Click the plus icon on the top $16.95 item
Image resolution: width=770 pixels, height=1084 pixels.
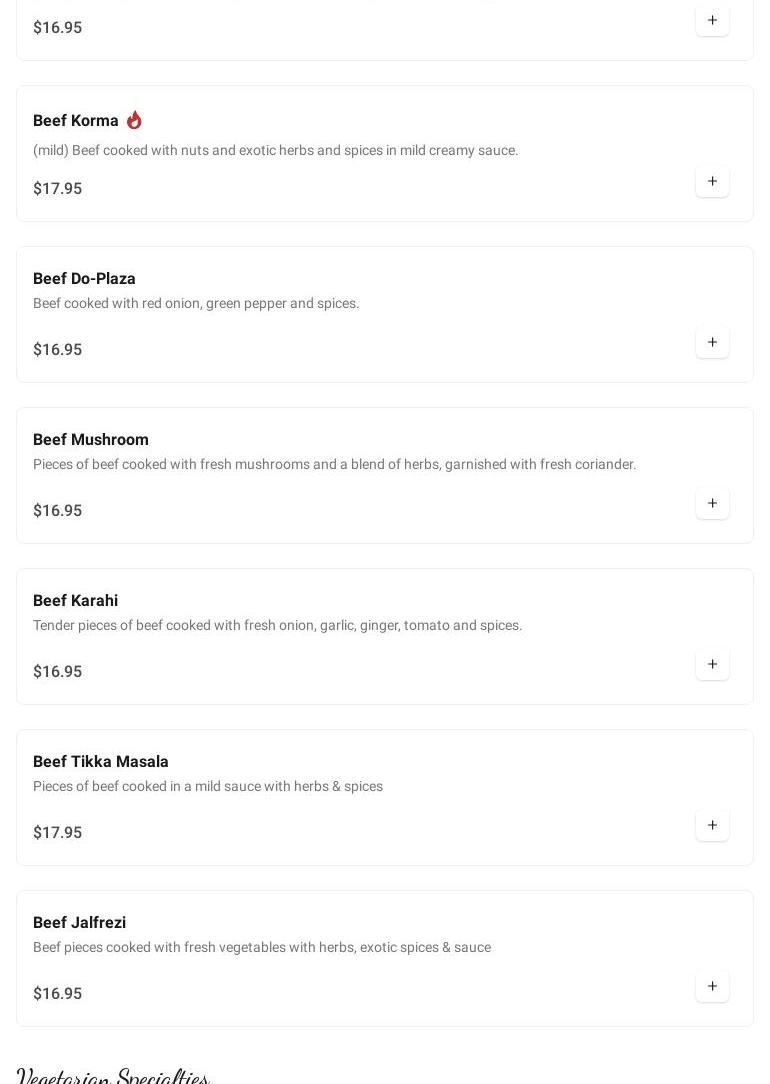(x=712, y=20)
